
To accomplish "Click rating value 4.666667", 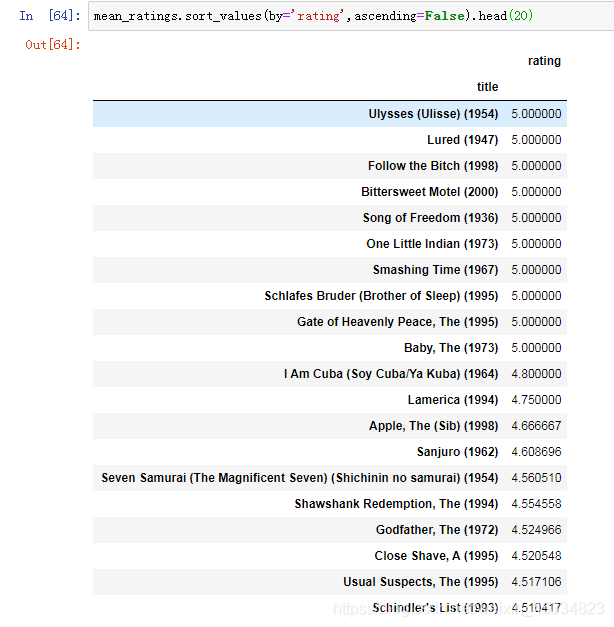I will tap(536, 426).
